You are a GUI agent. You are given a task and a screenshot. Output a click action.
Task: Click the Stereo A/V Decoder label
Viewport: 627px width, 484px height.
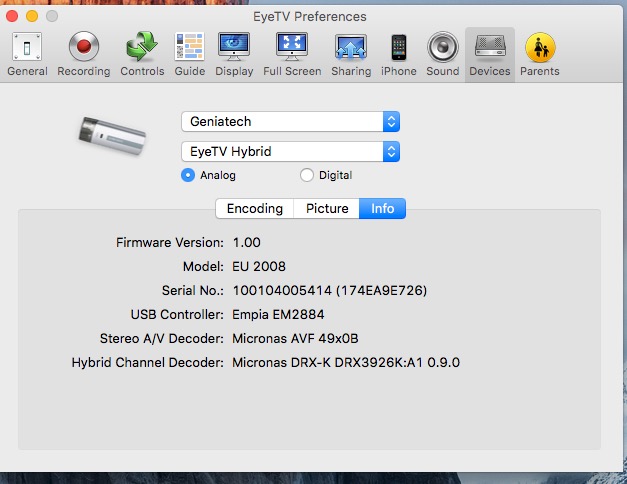coord(162,338)
